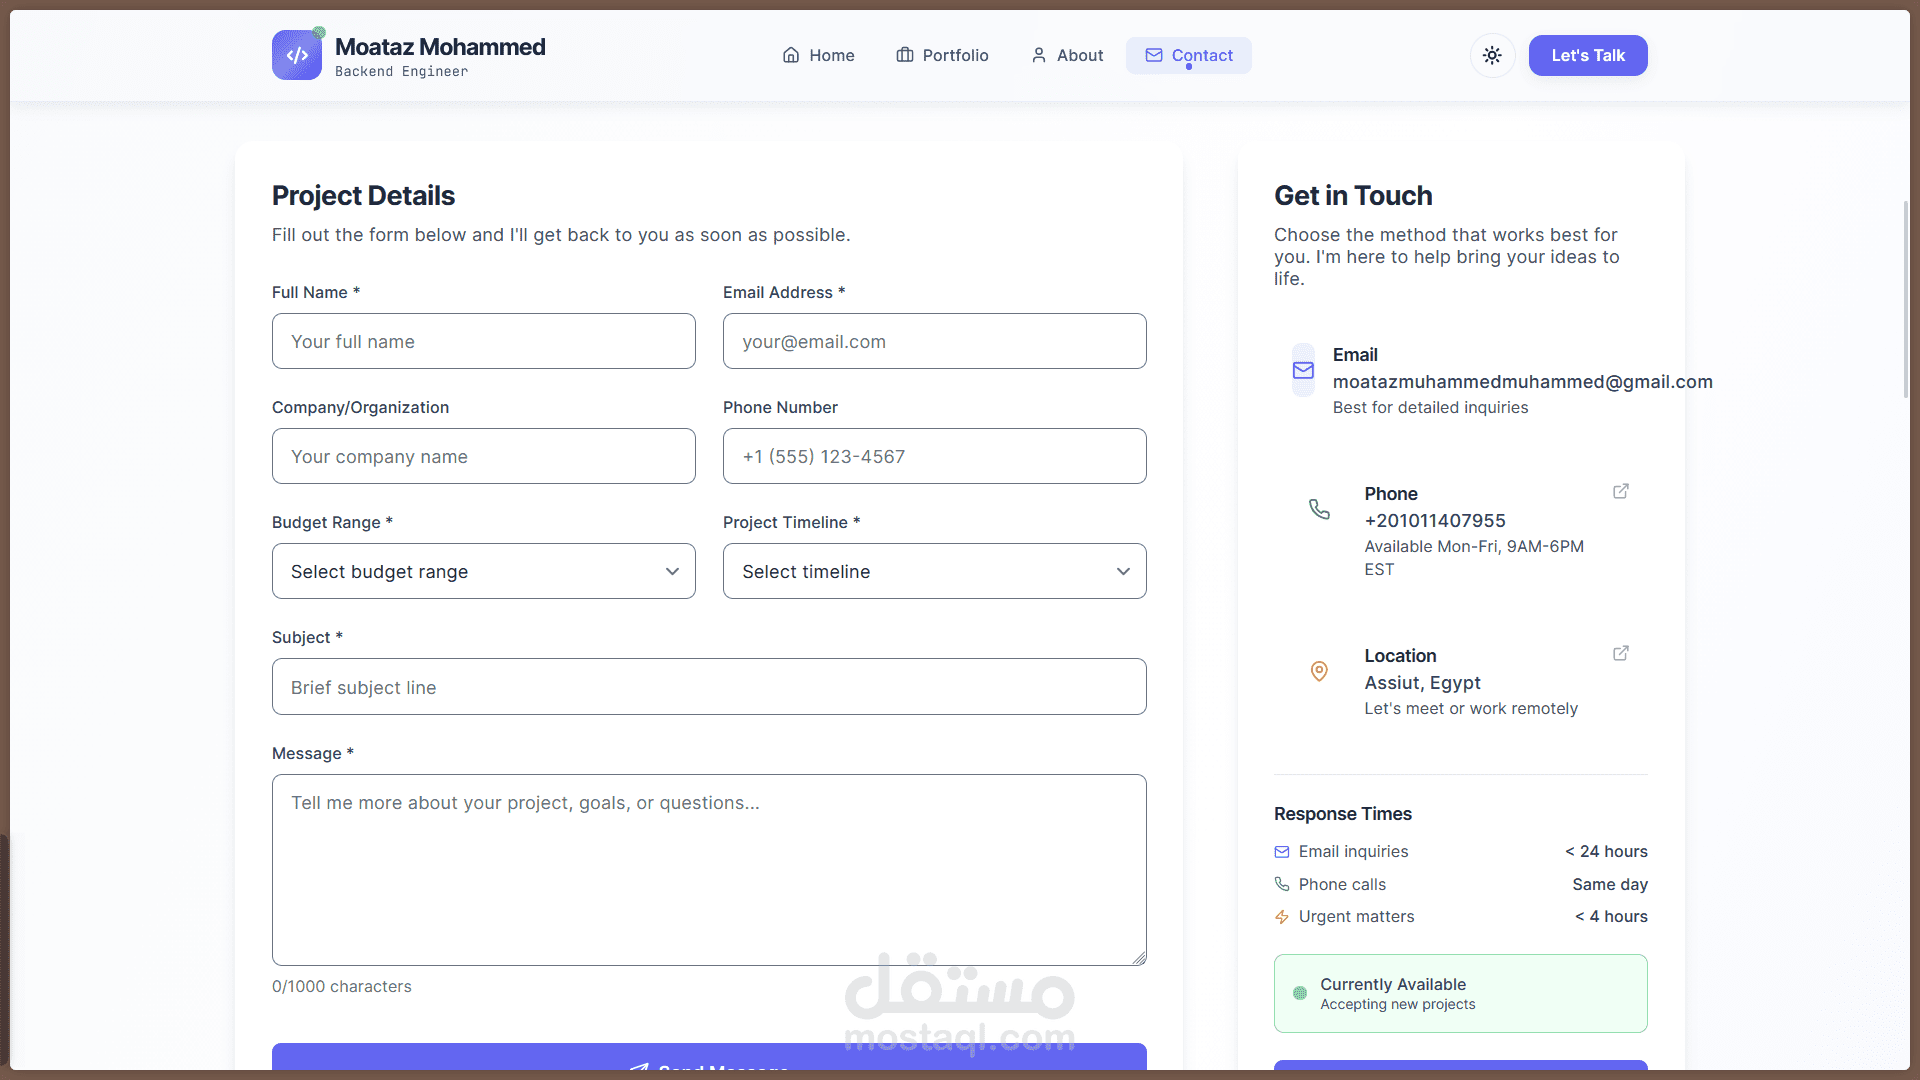Screen dimensions: 1920x1080
Task: Open Location external link icon
Action: 1621,653
